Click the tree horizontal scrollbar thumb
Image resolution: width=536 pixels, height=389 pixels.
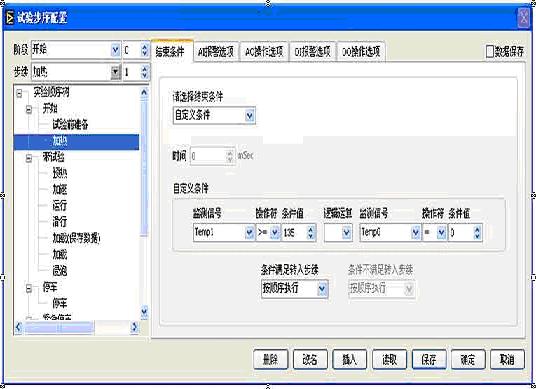(59, 328)
